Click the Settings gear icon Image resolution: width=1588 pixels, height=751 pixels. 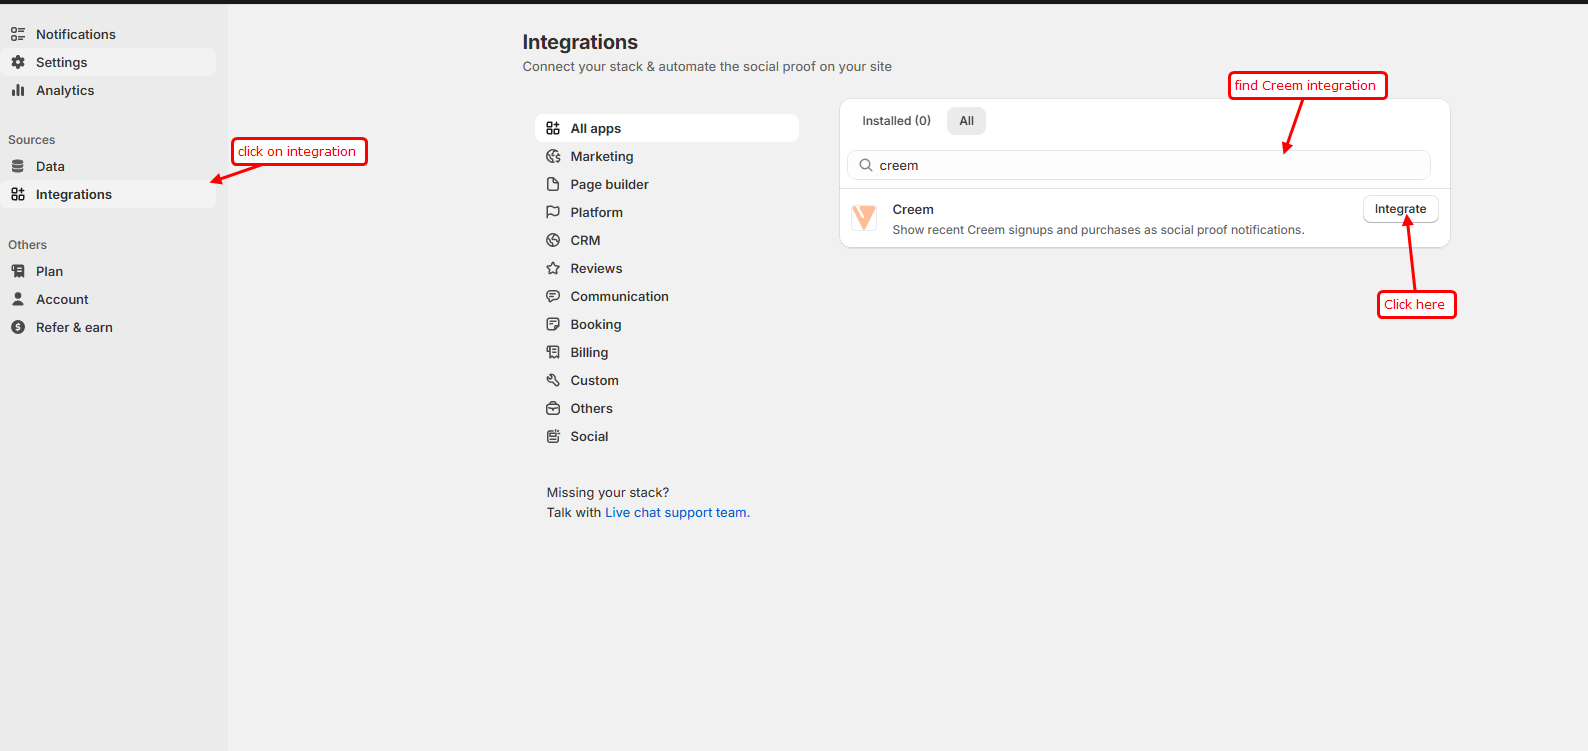(18, 62)
